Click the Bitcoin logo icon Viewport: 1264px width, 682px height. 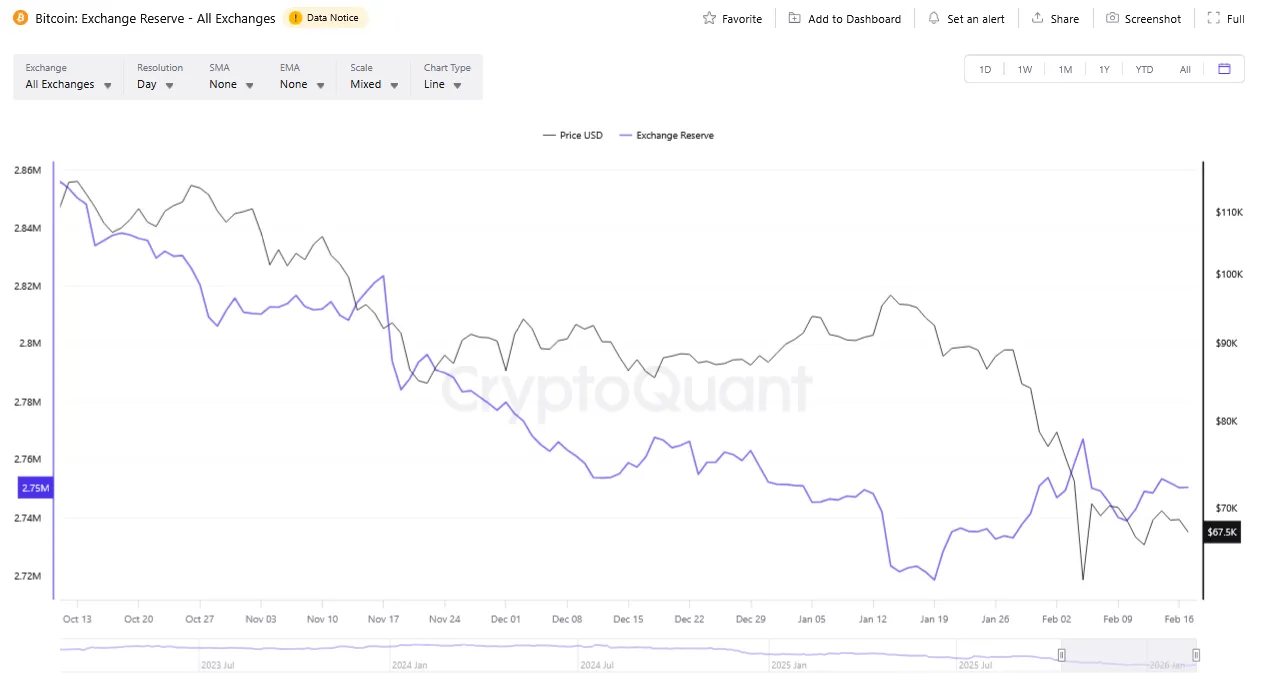tap(21, 18)
